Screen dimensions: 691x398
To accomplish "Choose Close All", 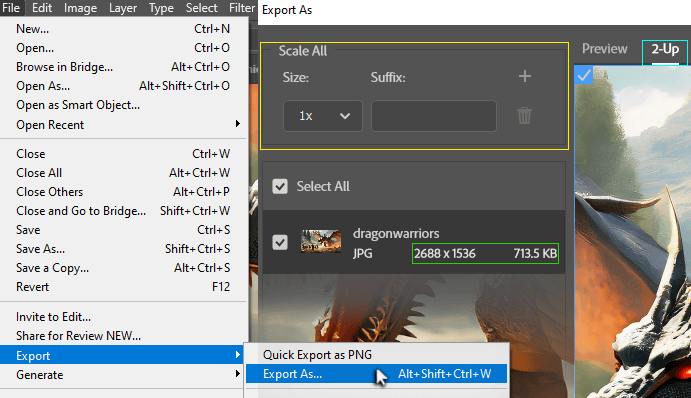I will 123,173.
